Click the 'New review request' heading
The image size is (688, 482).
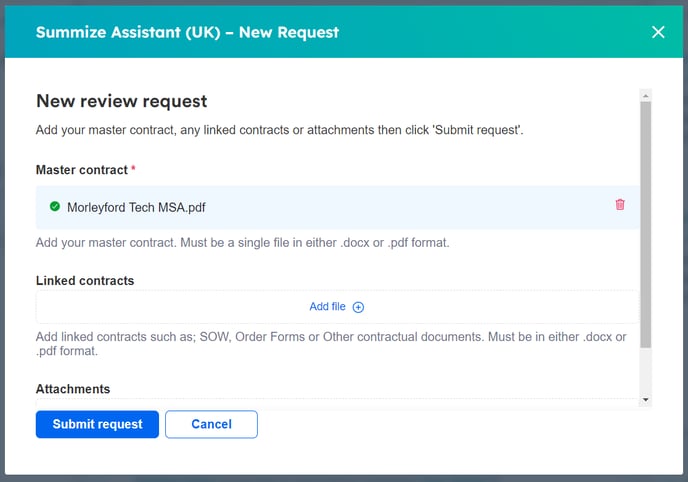click(121, 101)
